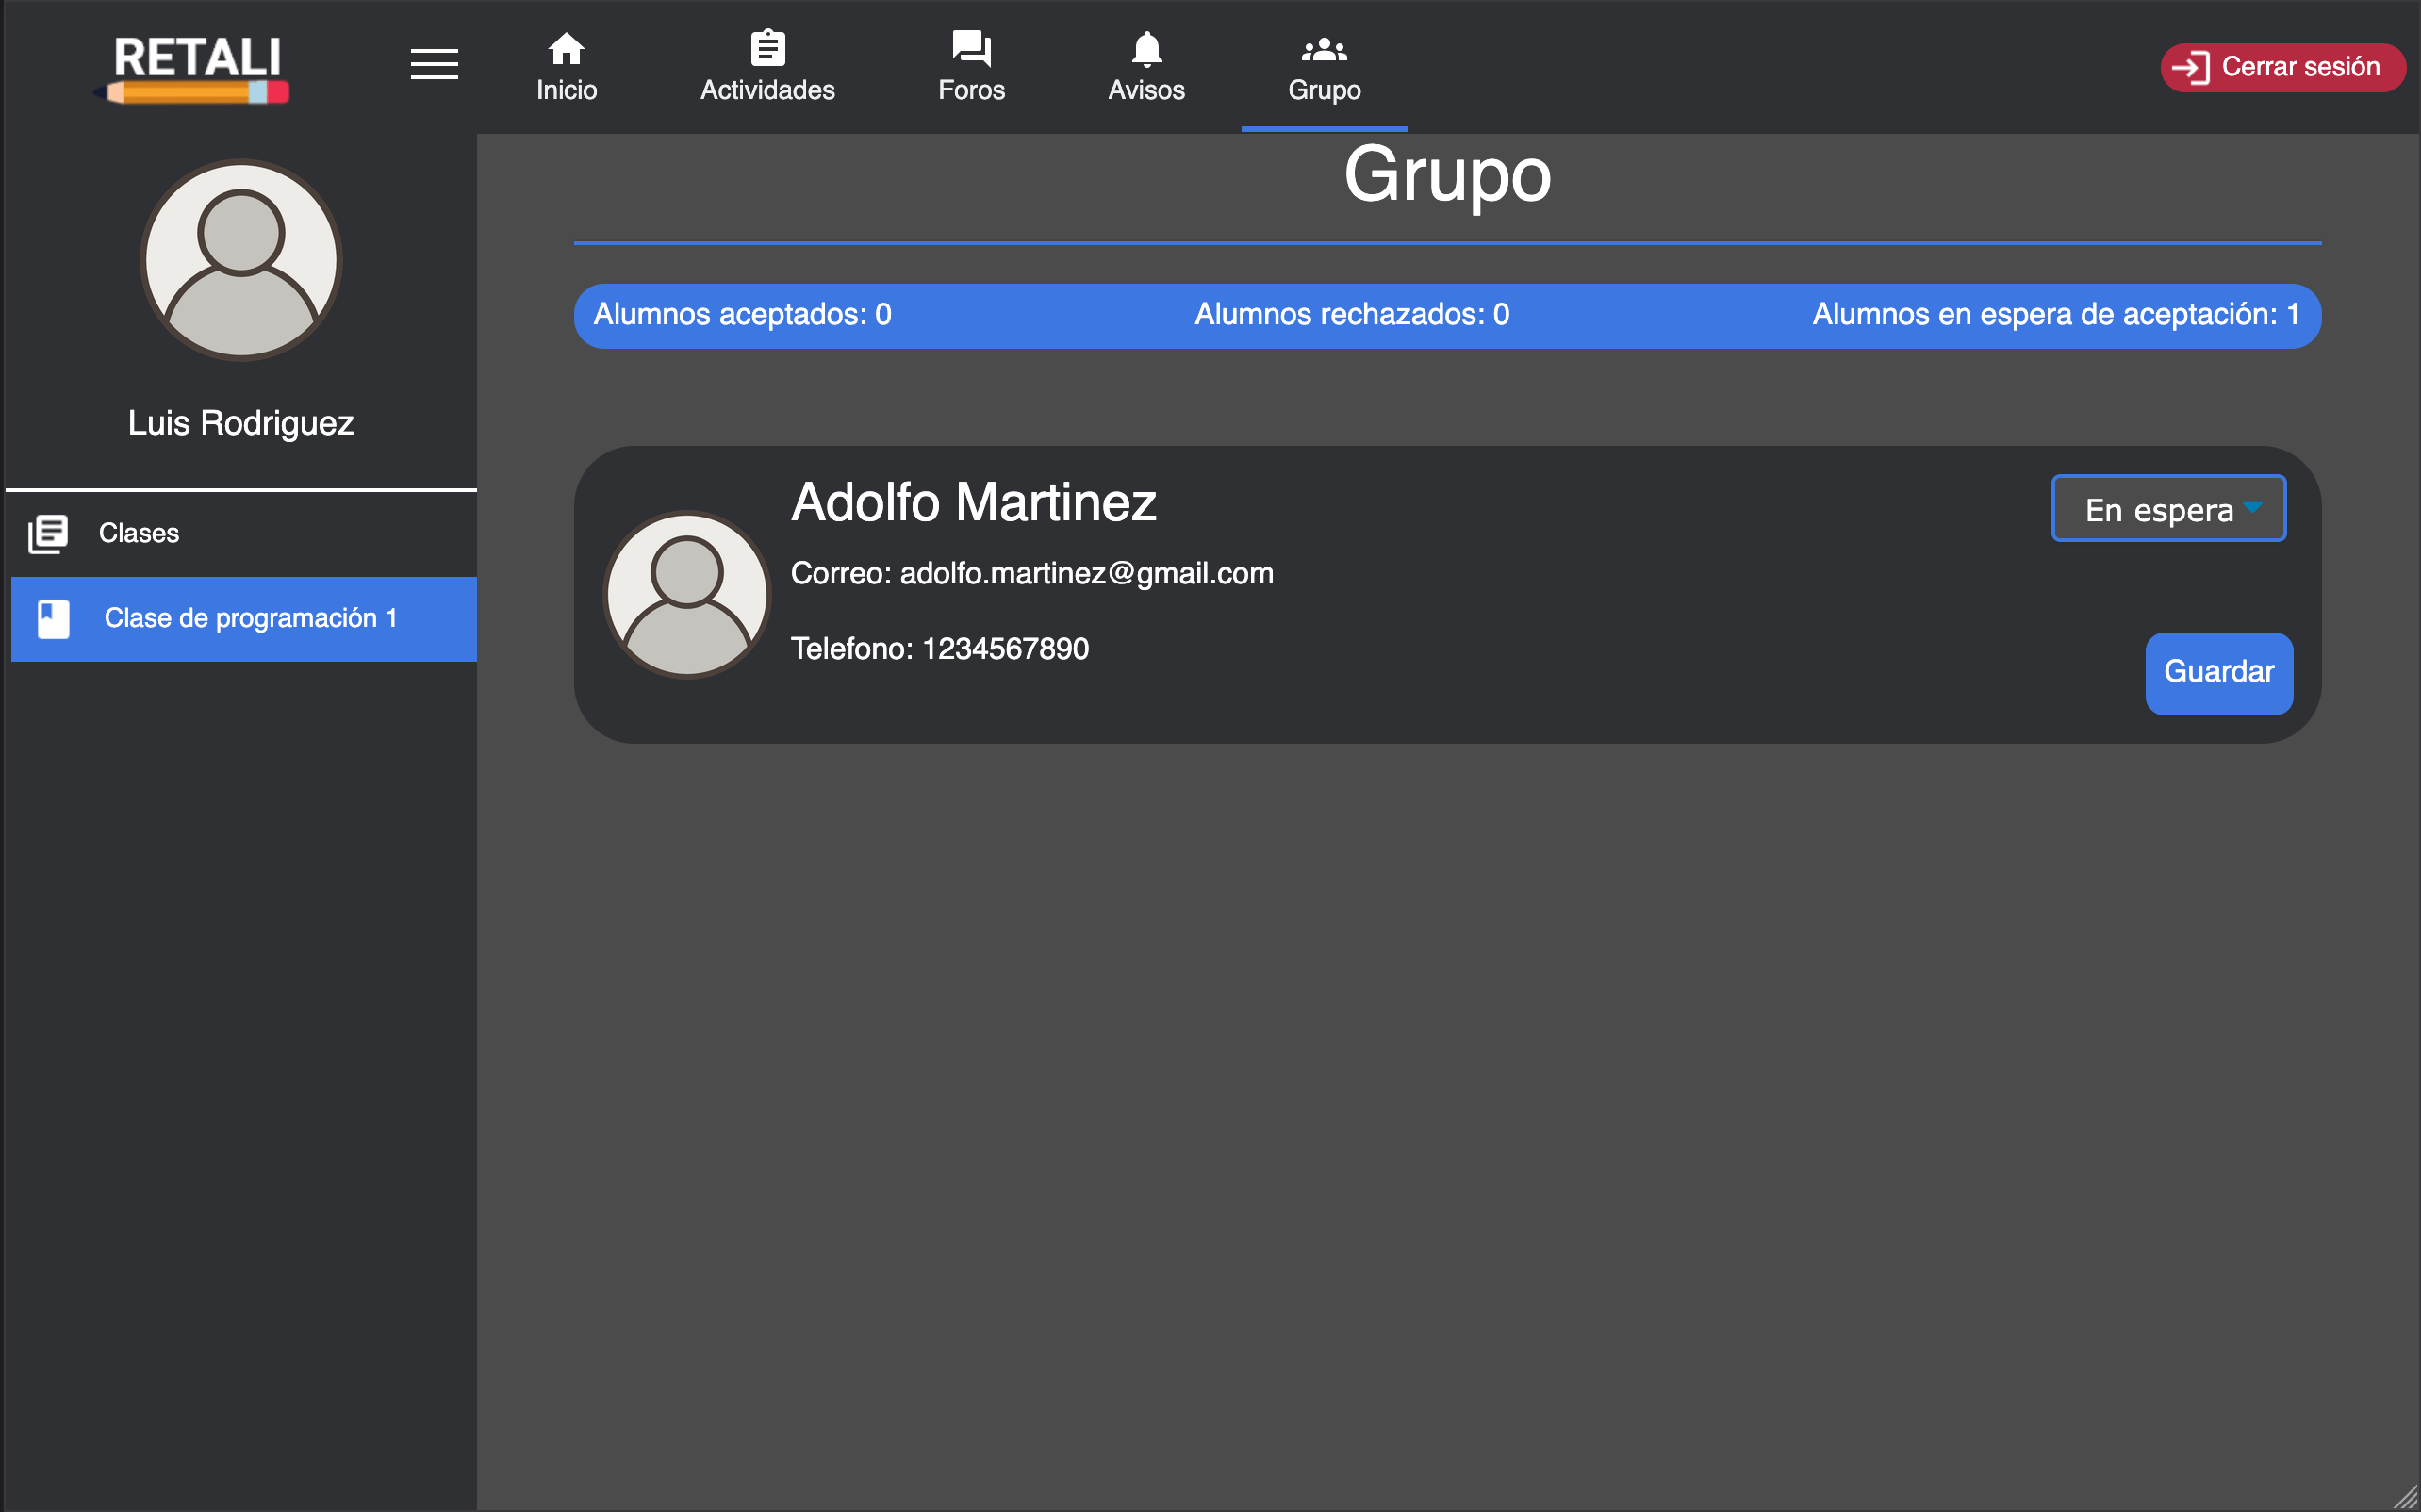
Task: Click the Alumnos aceptados counter bar
Action: point(742,314)
